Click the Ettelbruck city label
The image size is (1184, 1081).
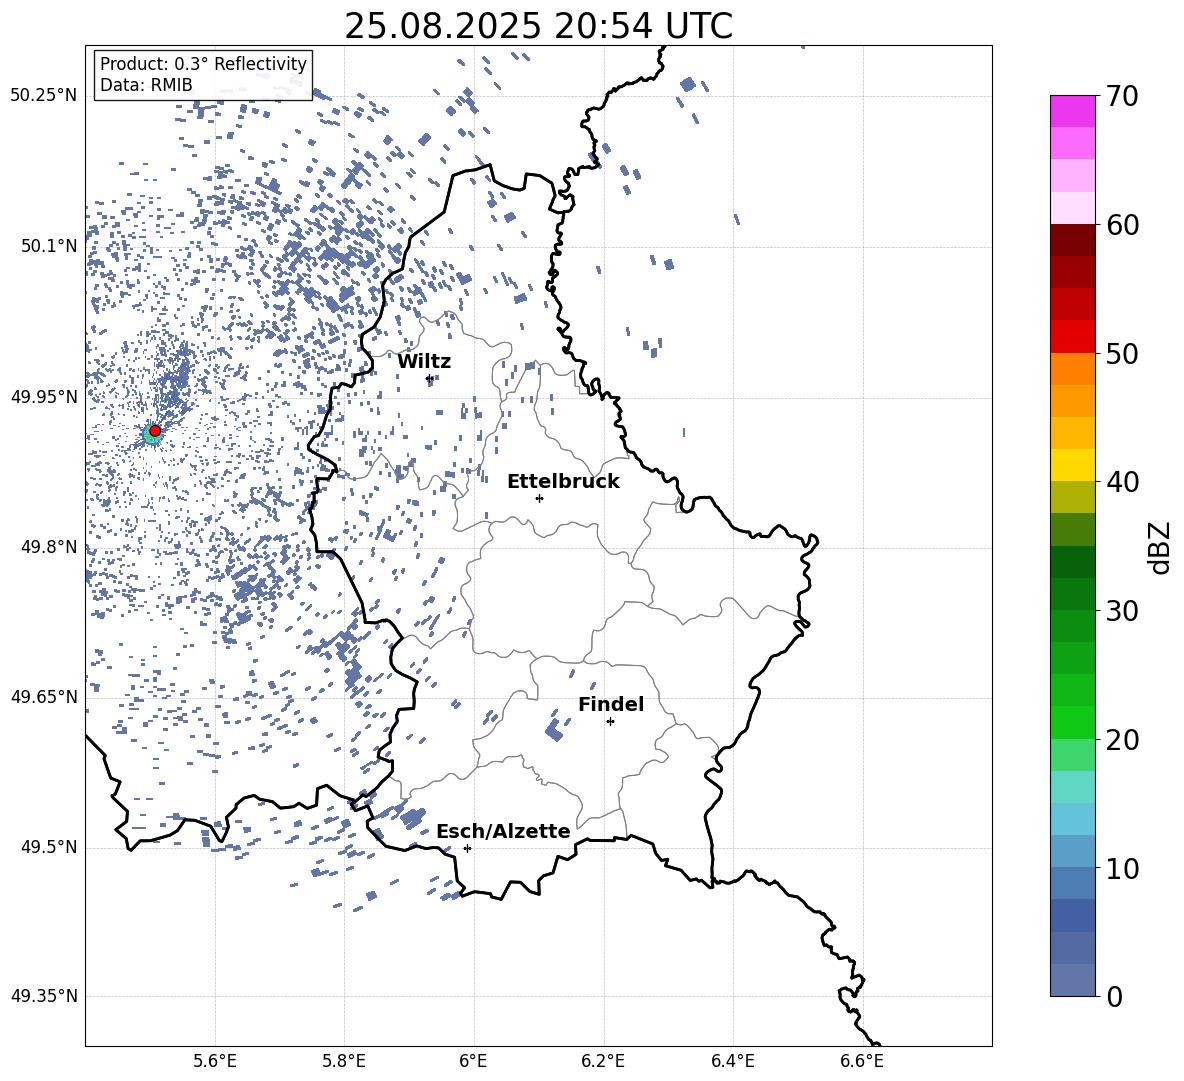pos(563,482)
